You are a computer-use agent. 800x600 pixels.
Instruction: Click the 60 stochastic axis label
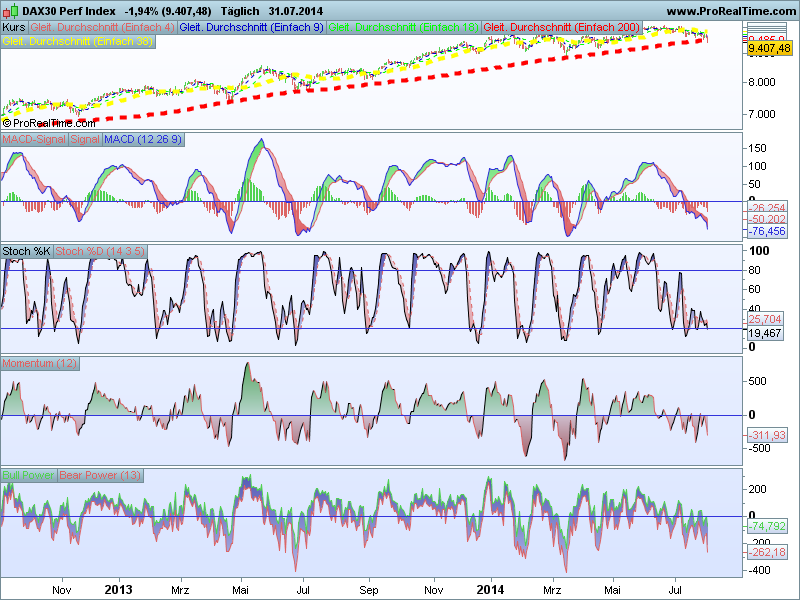(x=755, y=289)
